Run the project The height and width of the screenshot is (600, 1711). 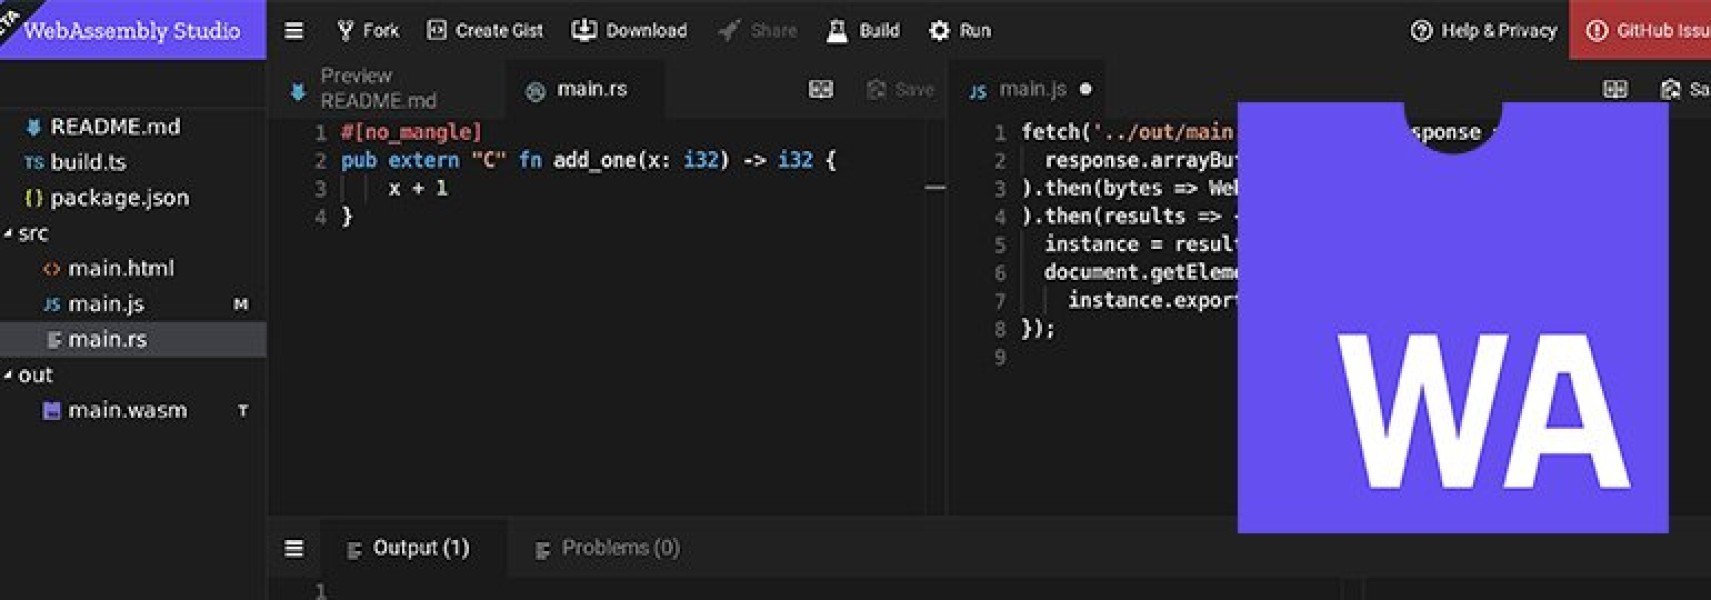[x=960, y=31]
